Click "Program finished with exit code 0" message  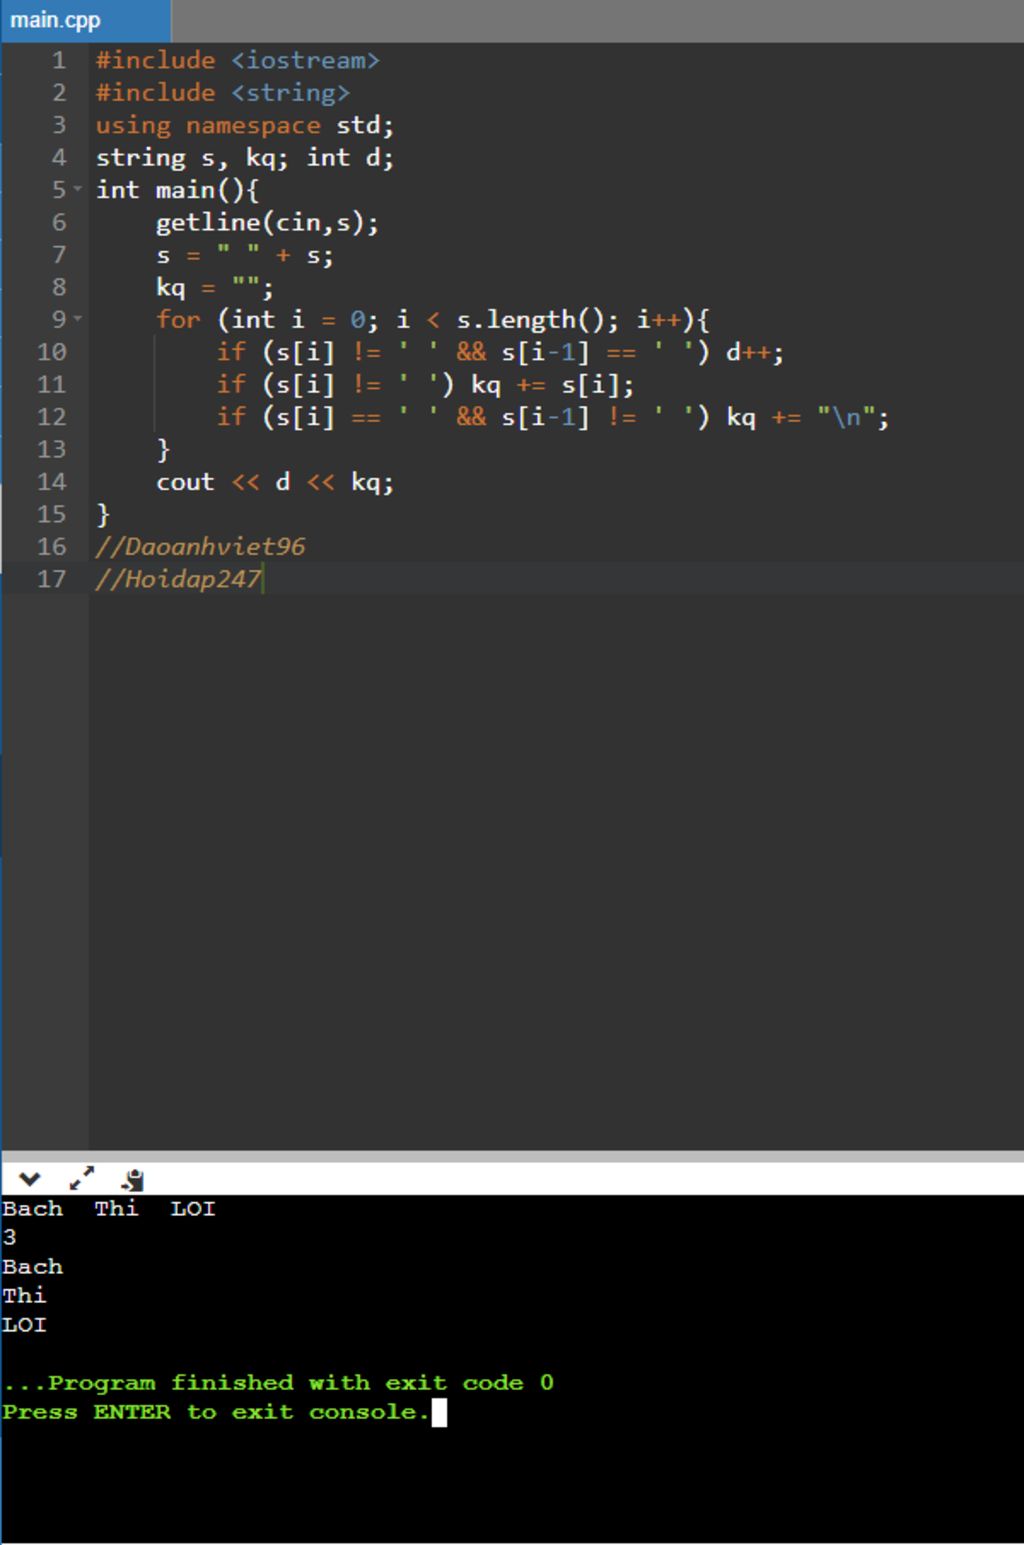pos(301,1383)
